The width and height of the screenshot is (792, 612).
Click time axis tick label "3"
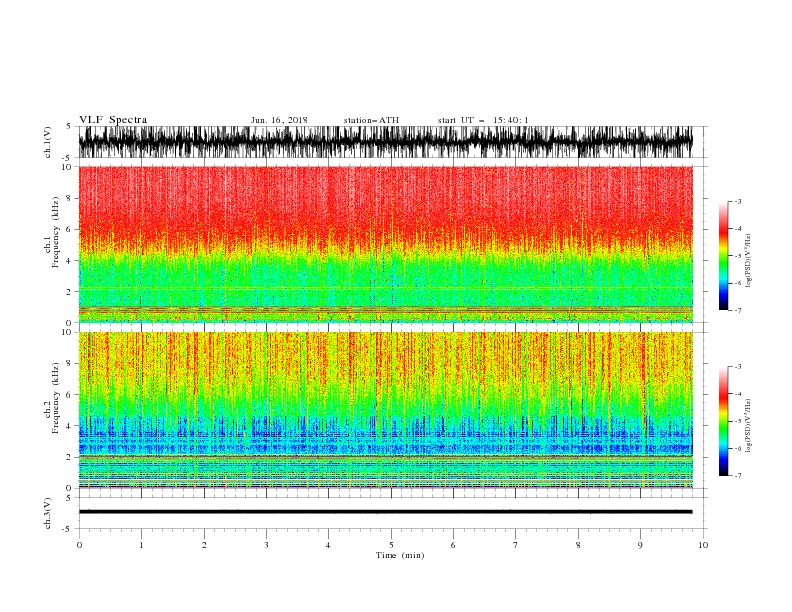pos(266,545)
